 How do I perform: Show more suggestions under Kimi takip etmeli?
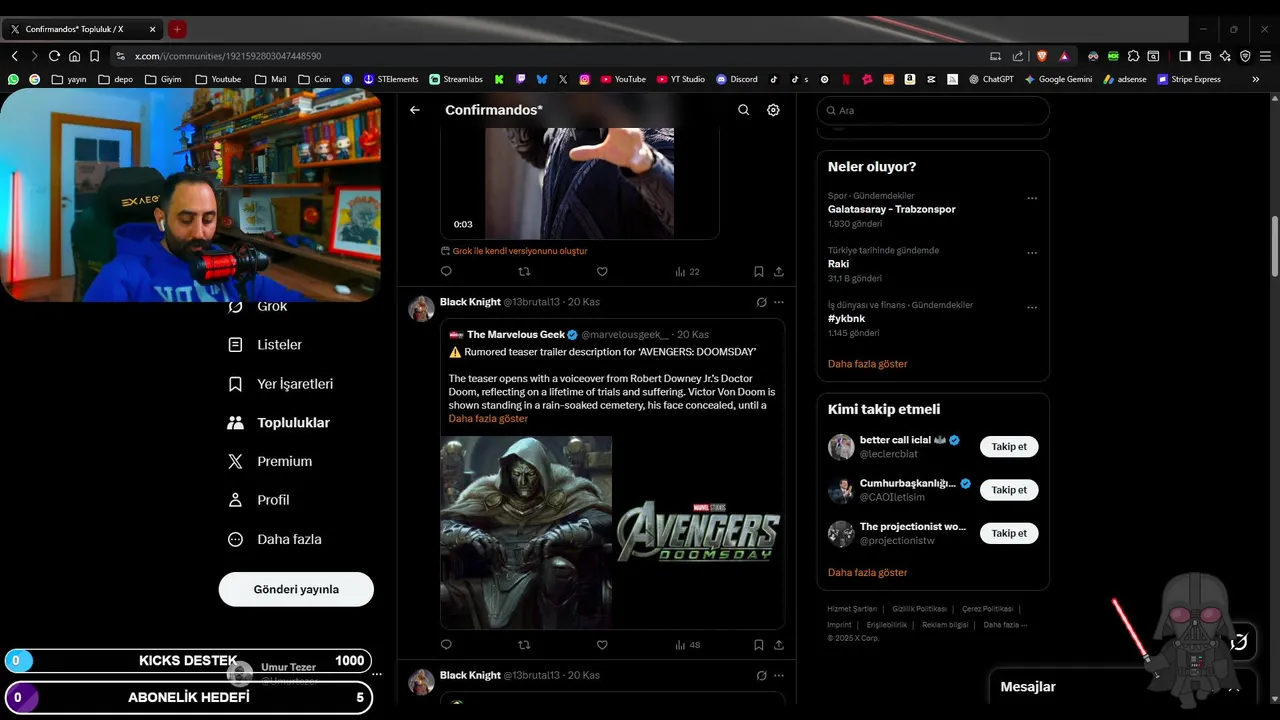867,573
